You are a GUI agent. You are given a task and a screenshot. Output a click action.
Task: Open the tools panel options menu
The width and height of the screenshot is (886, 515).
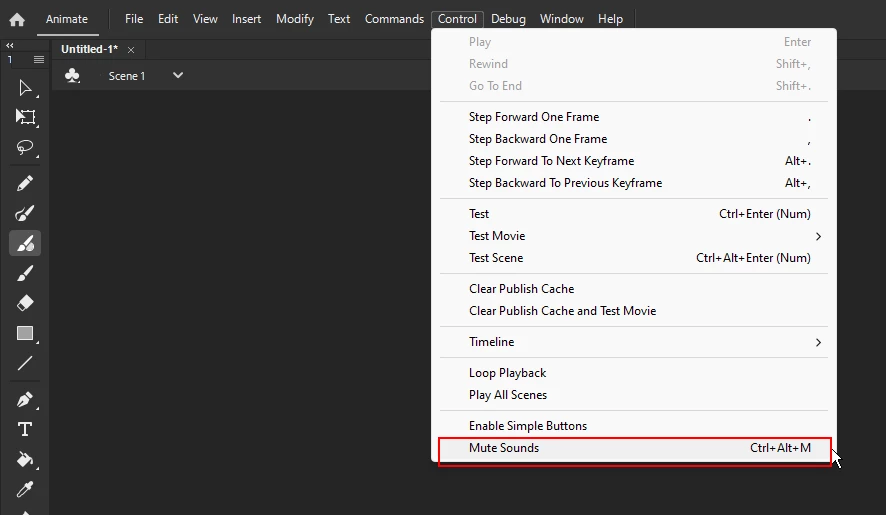pyautogui.click(x=38, y=59)
